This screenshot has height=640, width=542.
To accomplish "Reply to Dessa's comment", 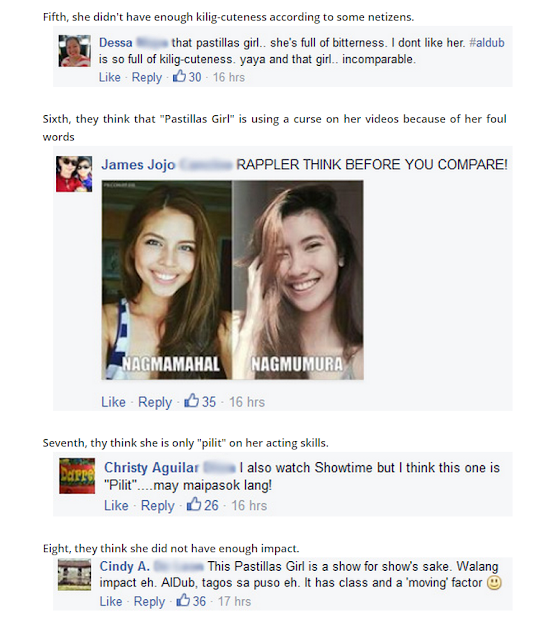I will point(147,77).
